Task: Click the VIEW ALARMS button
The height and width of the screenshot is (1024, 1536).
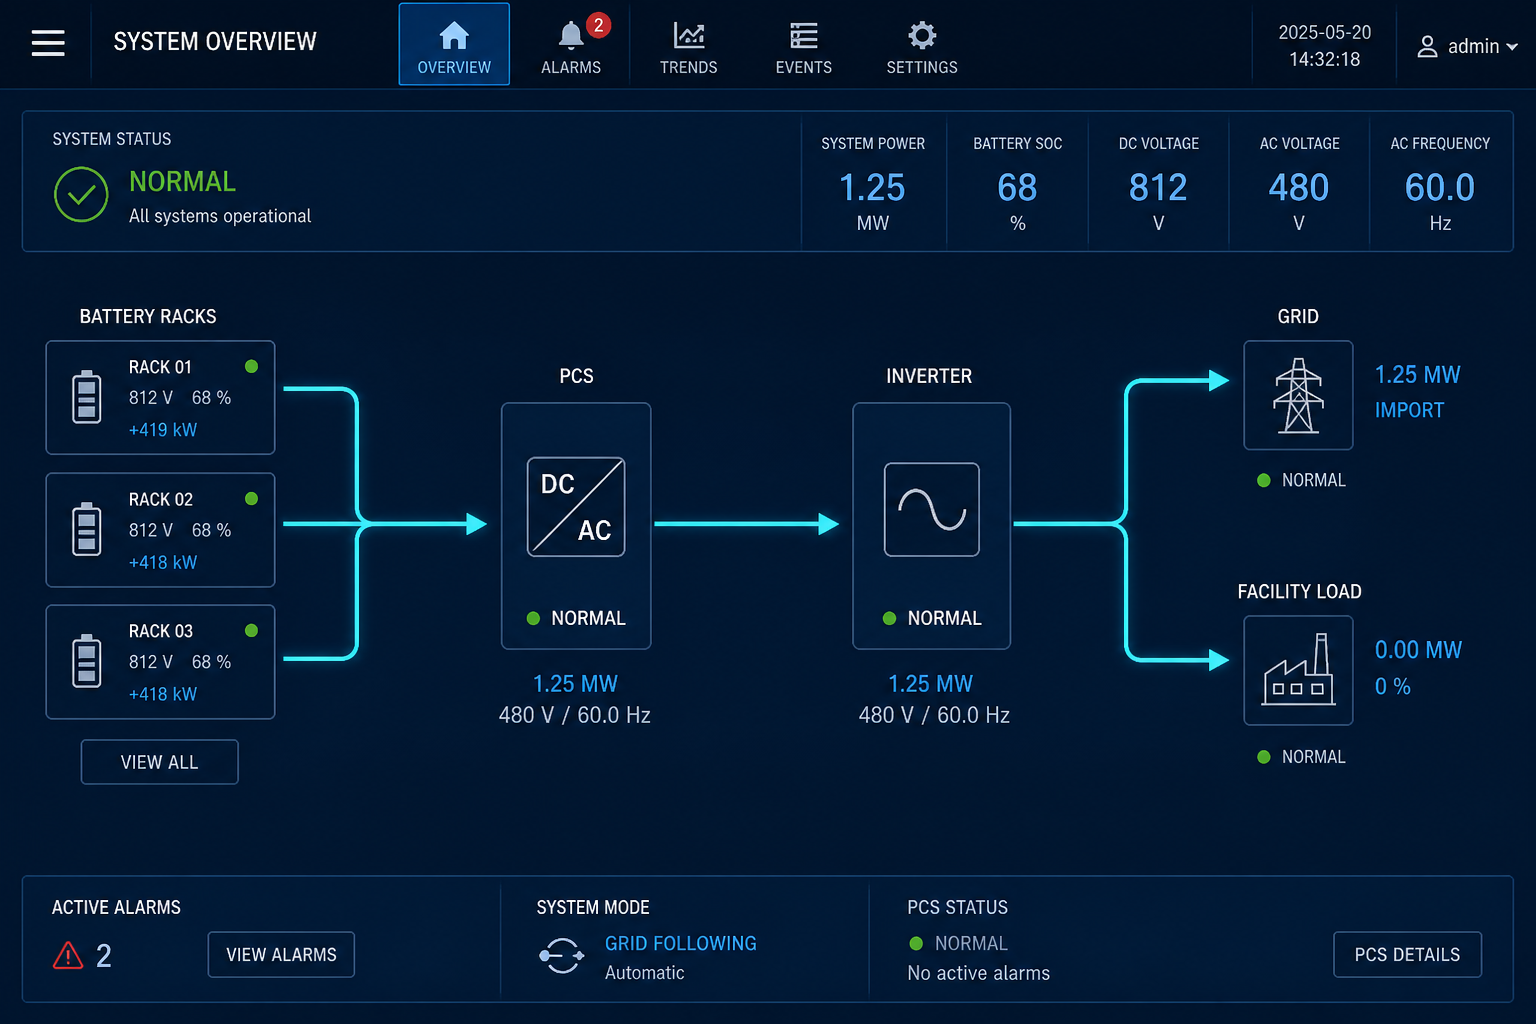Action: (x=281, y=955)
